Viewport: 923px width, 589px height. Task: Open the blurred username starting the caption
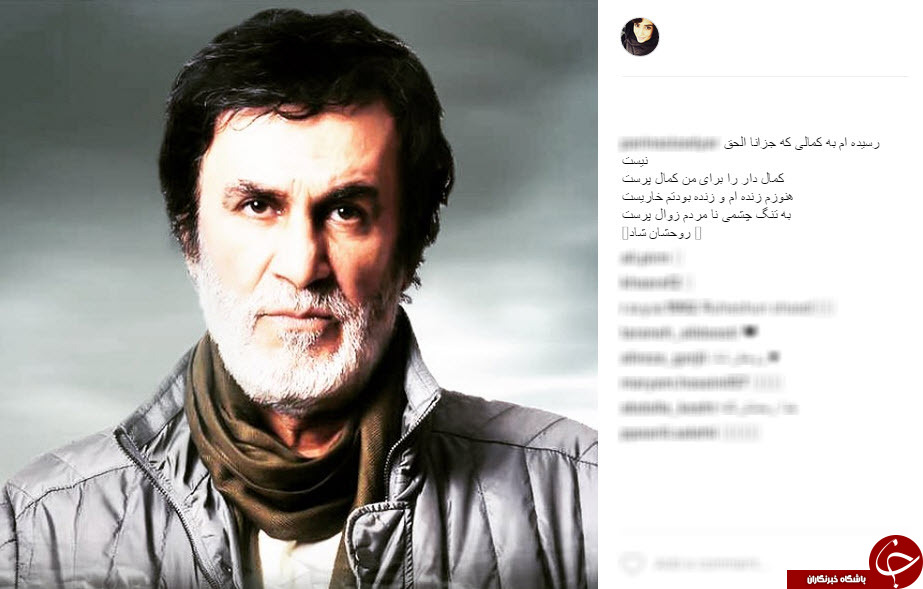pyautogui.click(x=669, y=142)
